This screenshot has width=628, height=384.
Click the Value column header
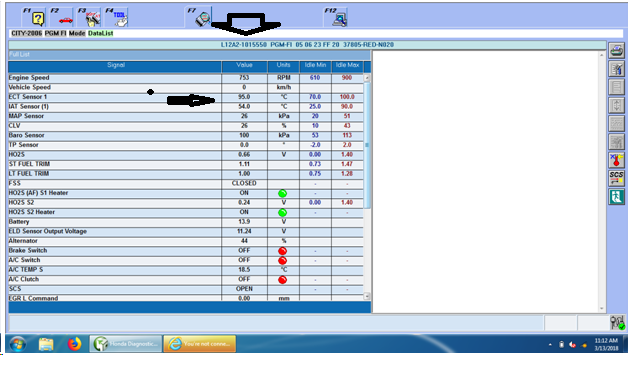[x=244, y=66]
